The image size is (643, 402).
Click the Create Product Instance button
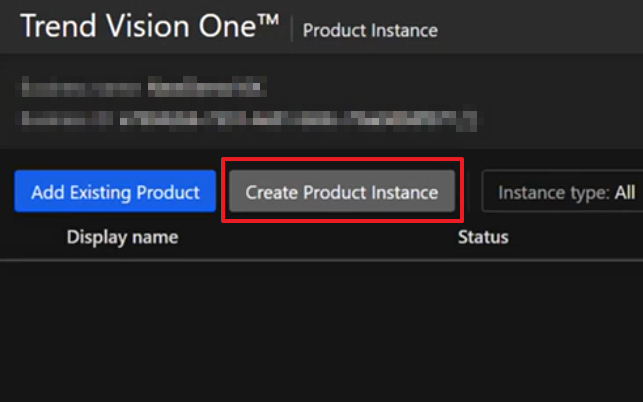(x=342, y=192)
